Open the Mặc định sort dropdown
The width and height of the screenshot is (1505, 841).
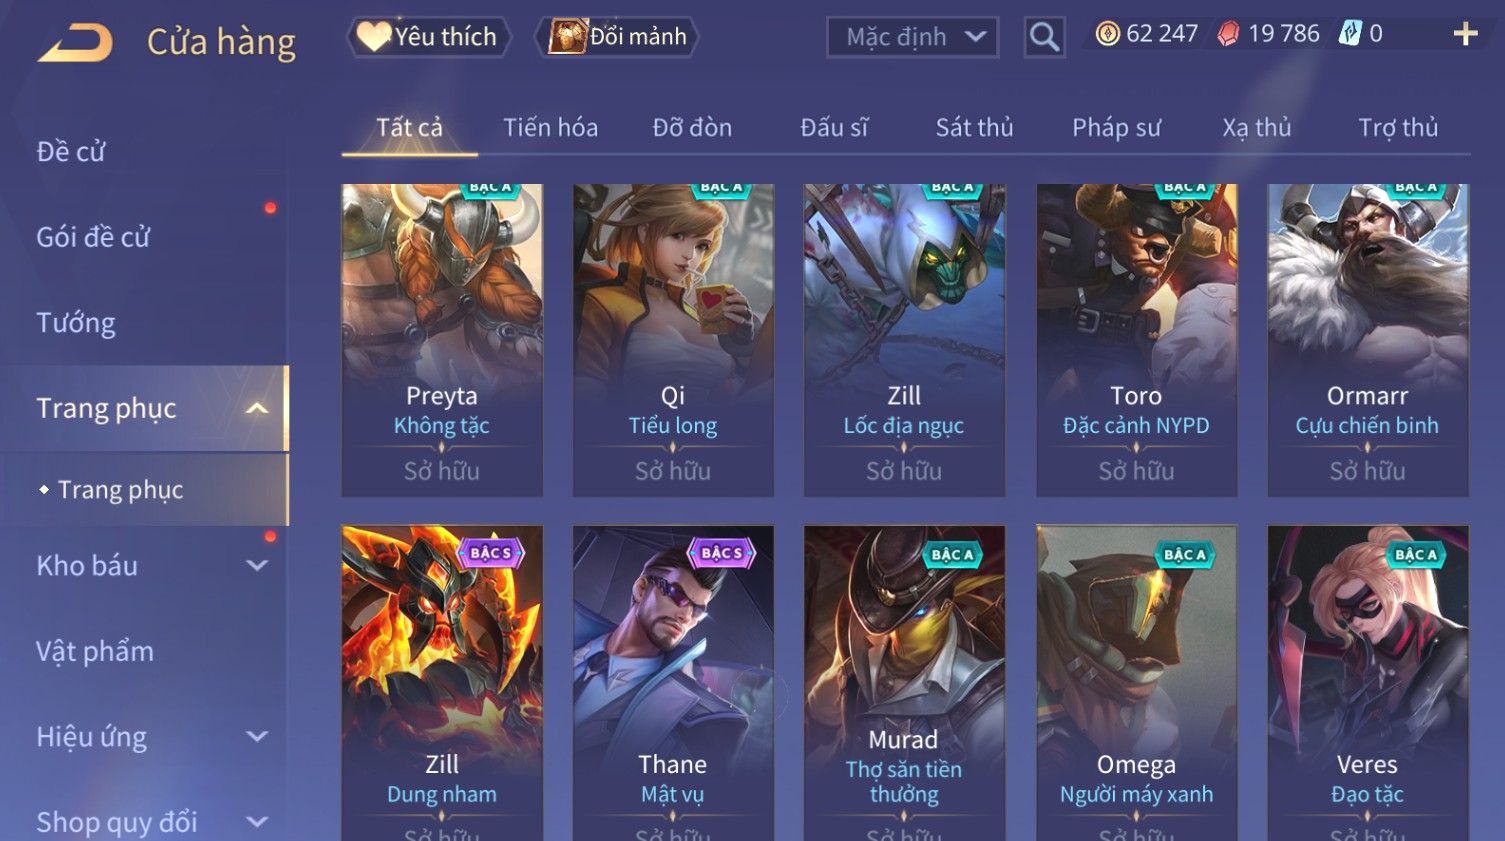[913, 37]
